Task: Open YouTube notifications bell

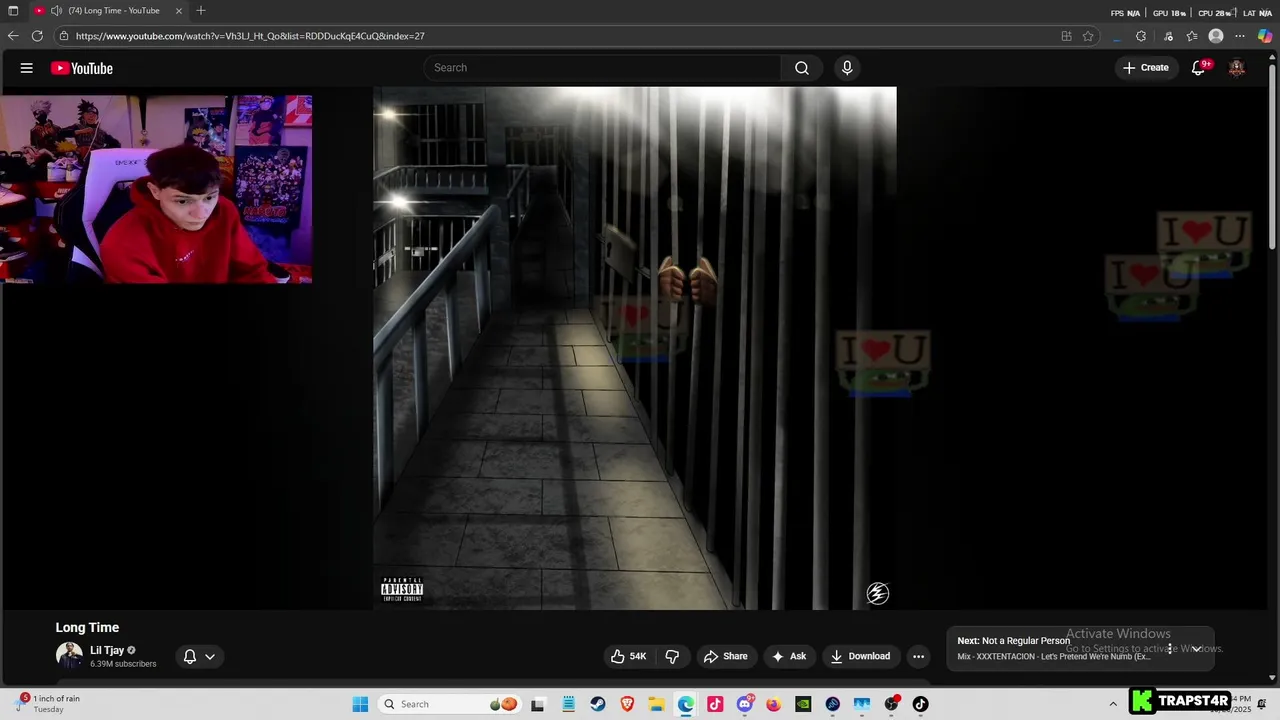Action: point(1199,68)
